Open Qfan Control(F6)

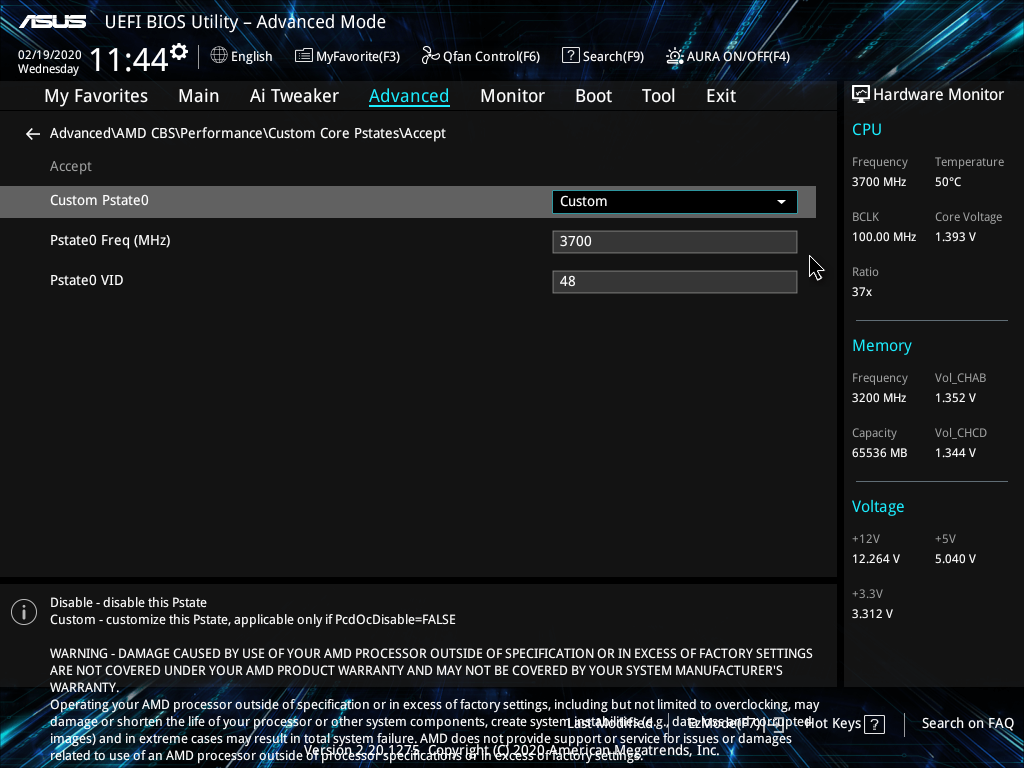pyautogui.click(x=480, y=56)
